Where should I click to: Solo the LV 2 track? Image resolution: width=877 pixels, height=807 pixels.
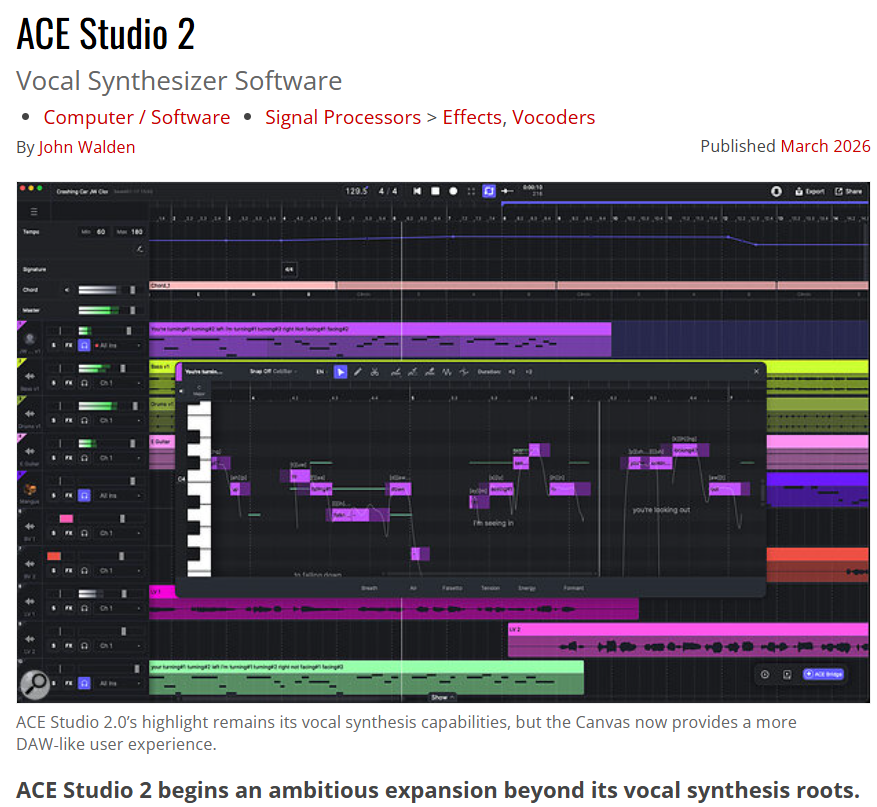tap(54, 645)
